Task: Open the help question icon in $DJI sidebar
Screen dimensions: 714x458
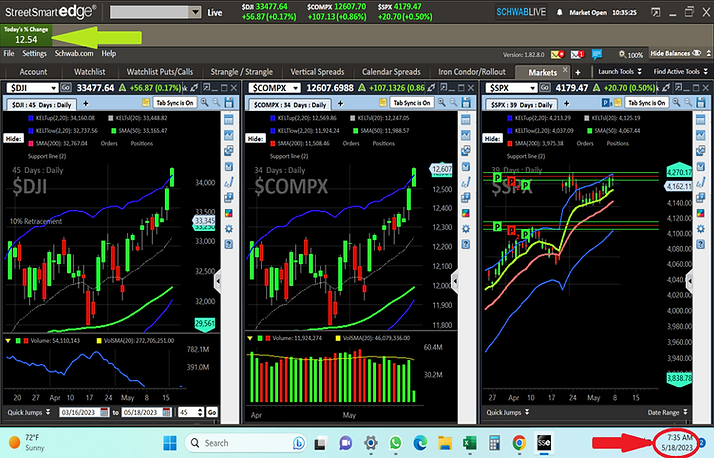Action: click(x=229, y=244)
